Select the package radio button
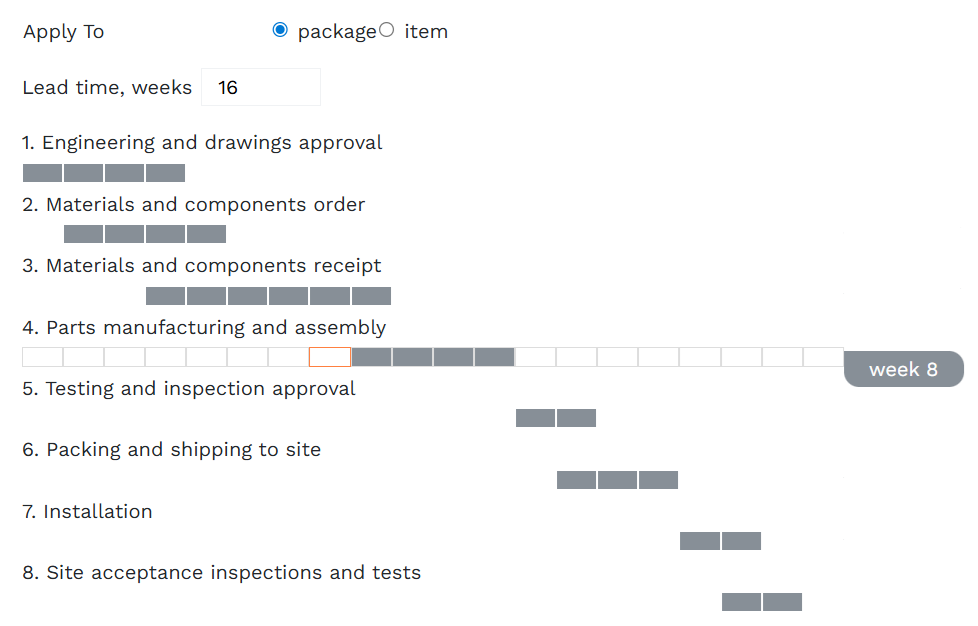 [x=280, y=30]
